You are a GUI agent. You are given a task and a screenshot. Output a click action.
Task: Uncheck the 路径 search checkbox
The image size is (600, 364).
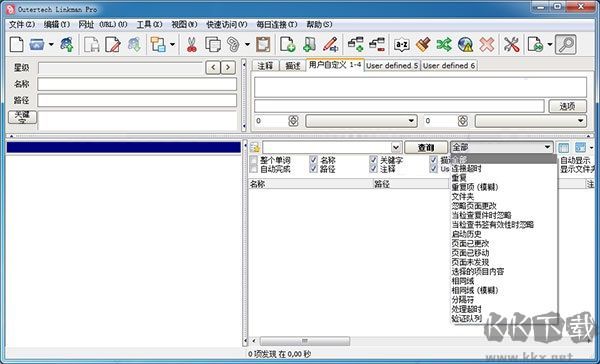(313, 168)
